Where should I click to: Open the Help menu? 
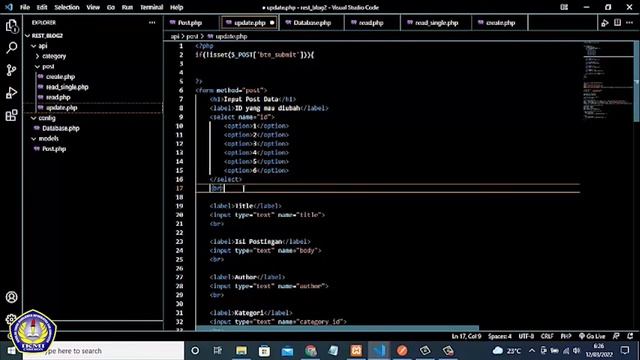(176, 7)
